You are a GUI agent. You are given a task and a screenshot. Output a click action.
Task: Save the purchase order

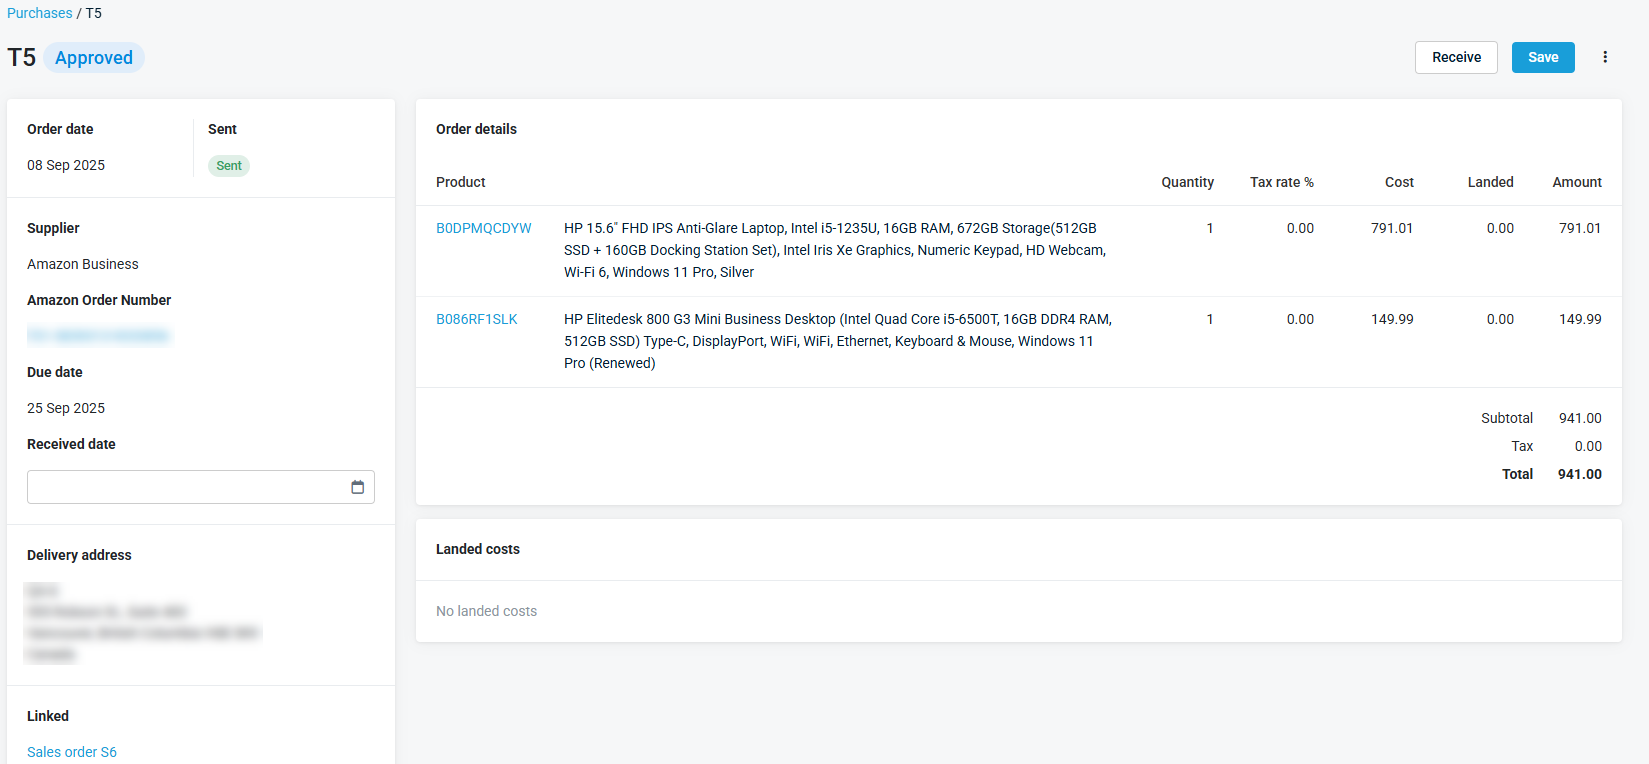[x=1542, y=57]
